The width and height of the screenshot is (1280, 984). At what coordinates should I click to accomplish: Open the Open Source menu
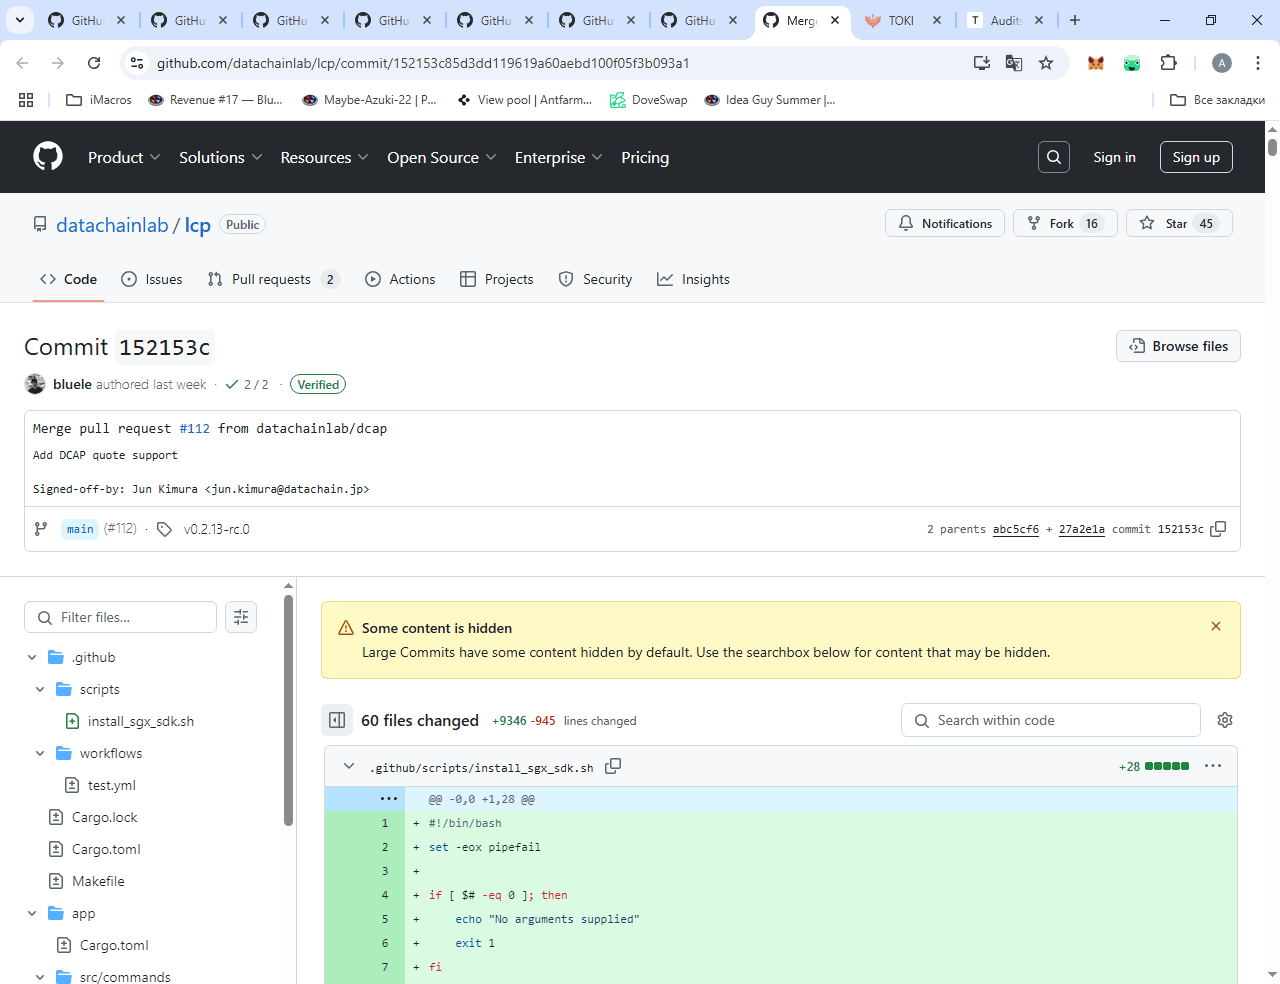[x=442, y=157]
